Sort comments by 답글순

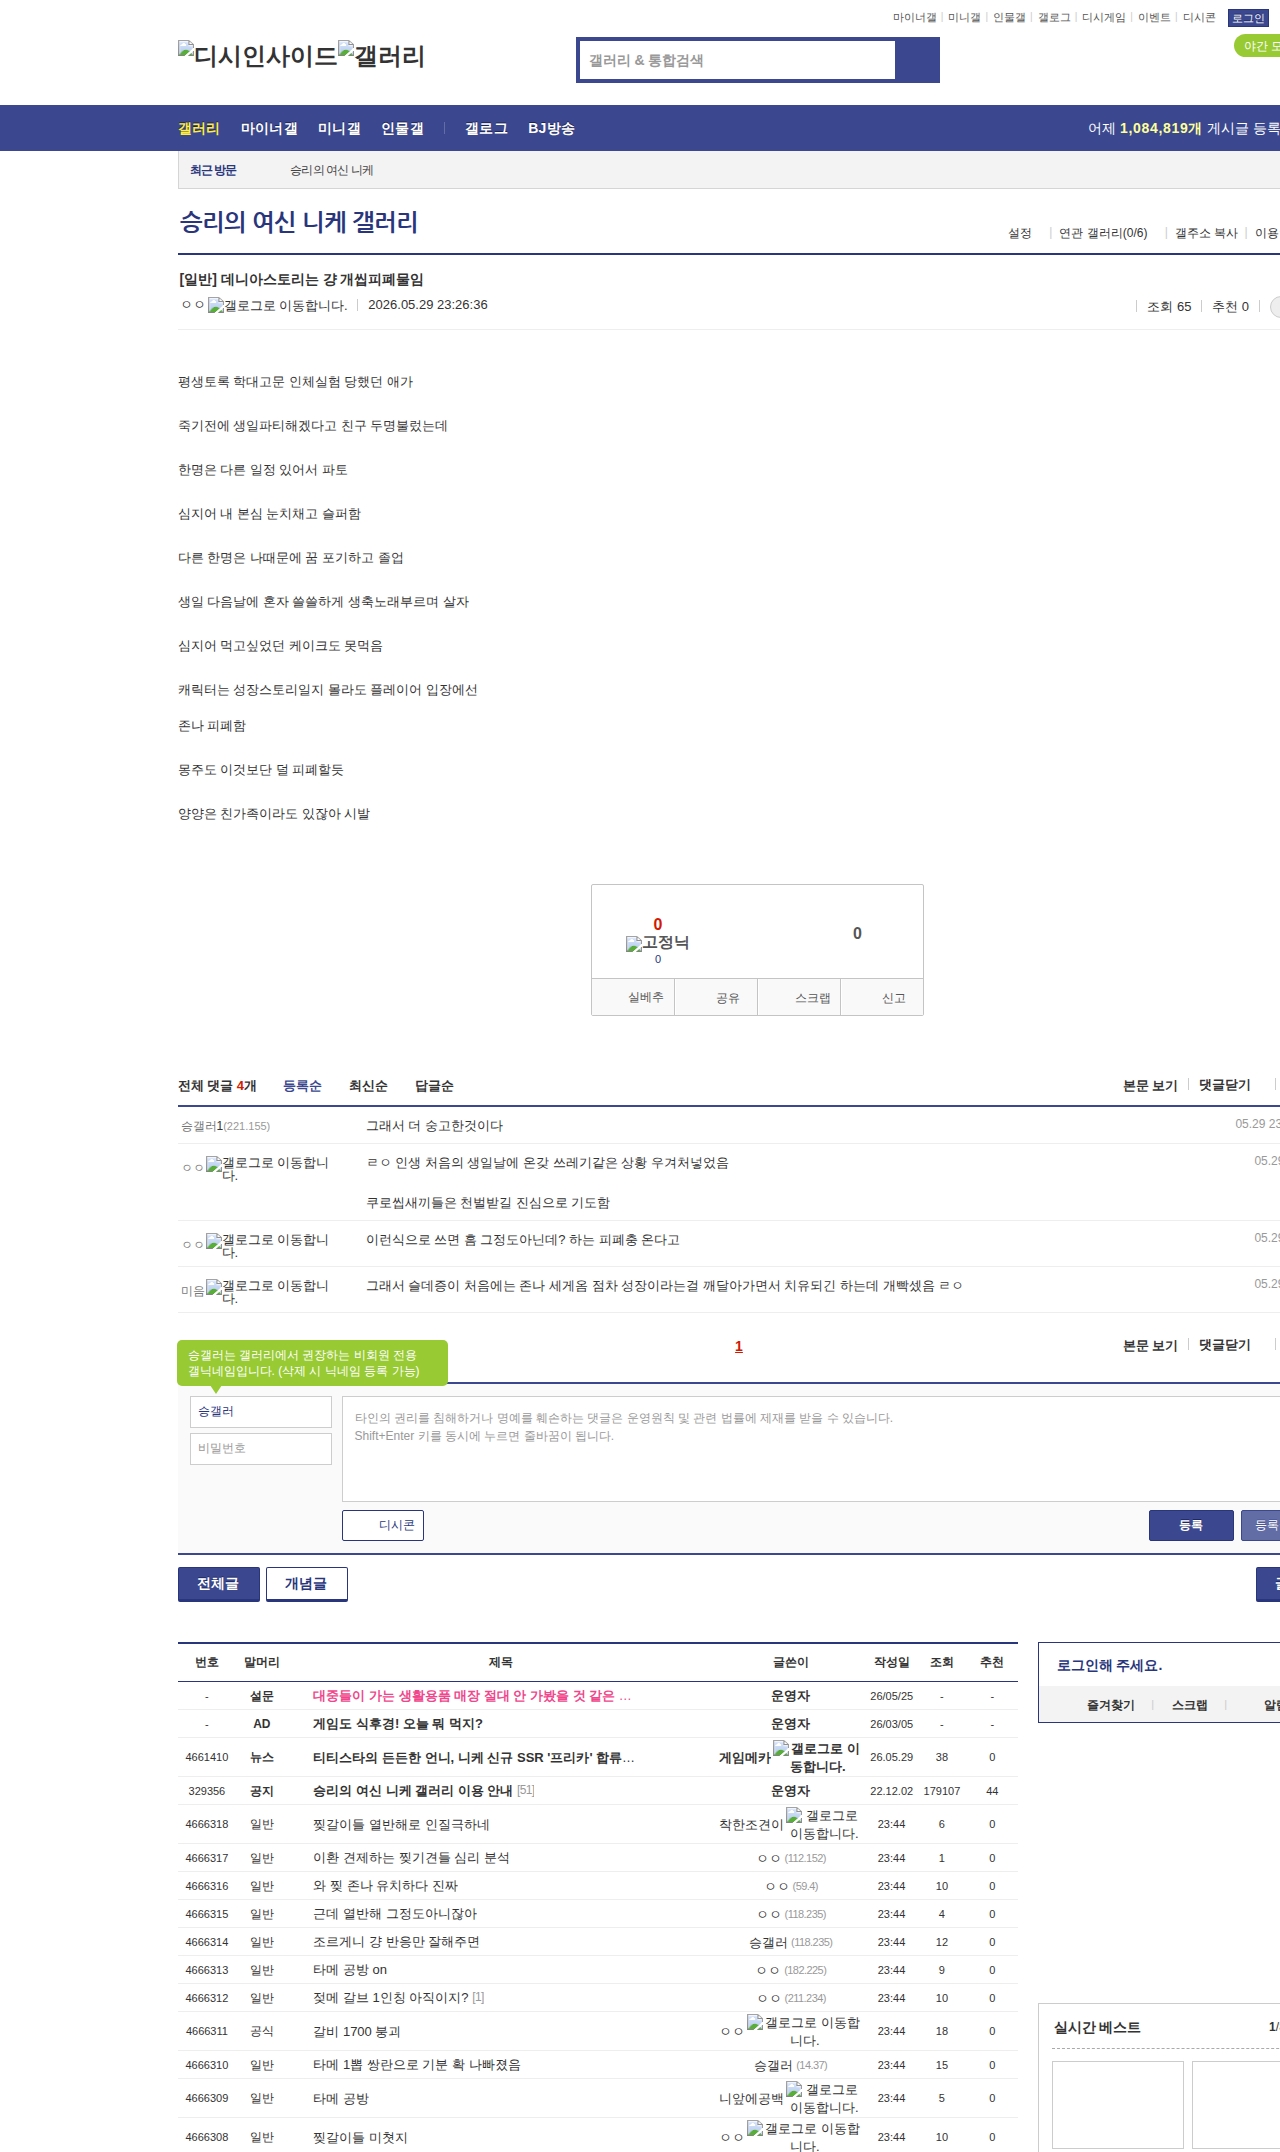pyautogui.click(x=434, y=1086)
